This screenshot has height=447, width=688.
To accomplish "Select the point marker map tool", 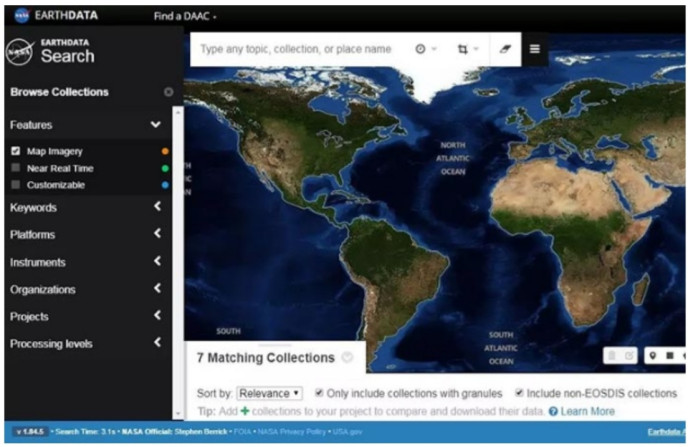I will [x=653, y=356].
